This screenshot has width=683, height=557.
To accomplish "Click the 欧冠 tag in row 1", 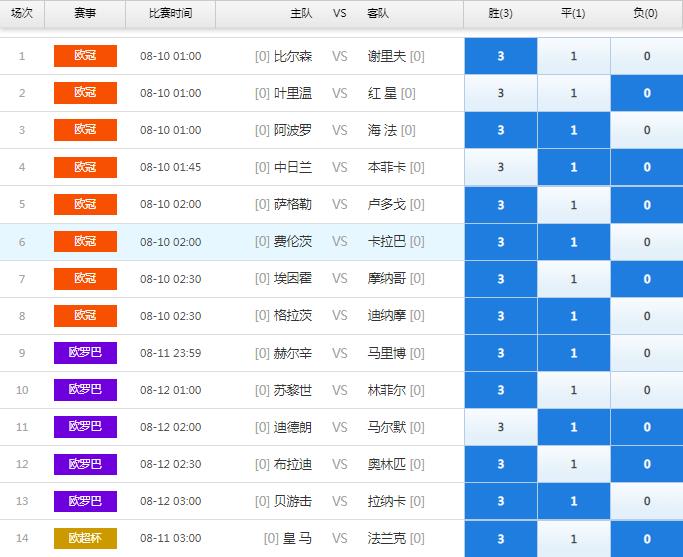I will (x=85, y=56).
